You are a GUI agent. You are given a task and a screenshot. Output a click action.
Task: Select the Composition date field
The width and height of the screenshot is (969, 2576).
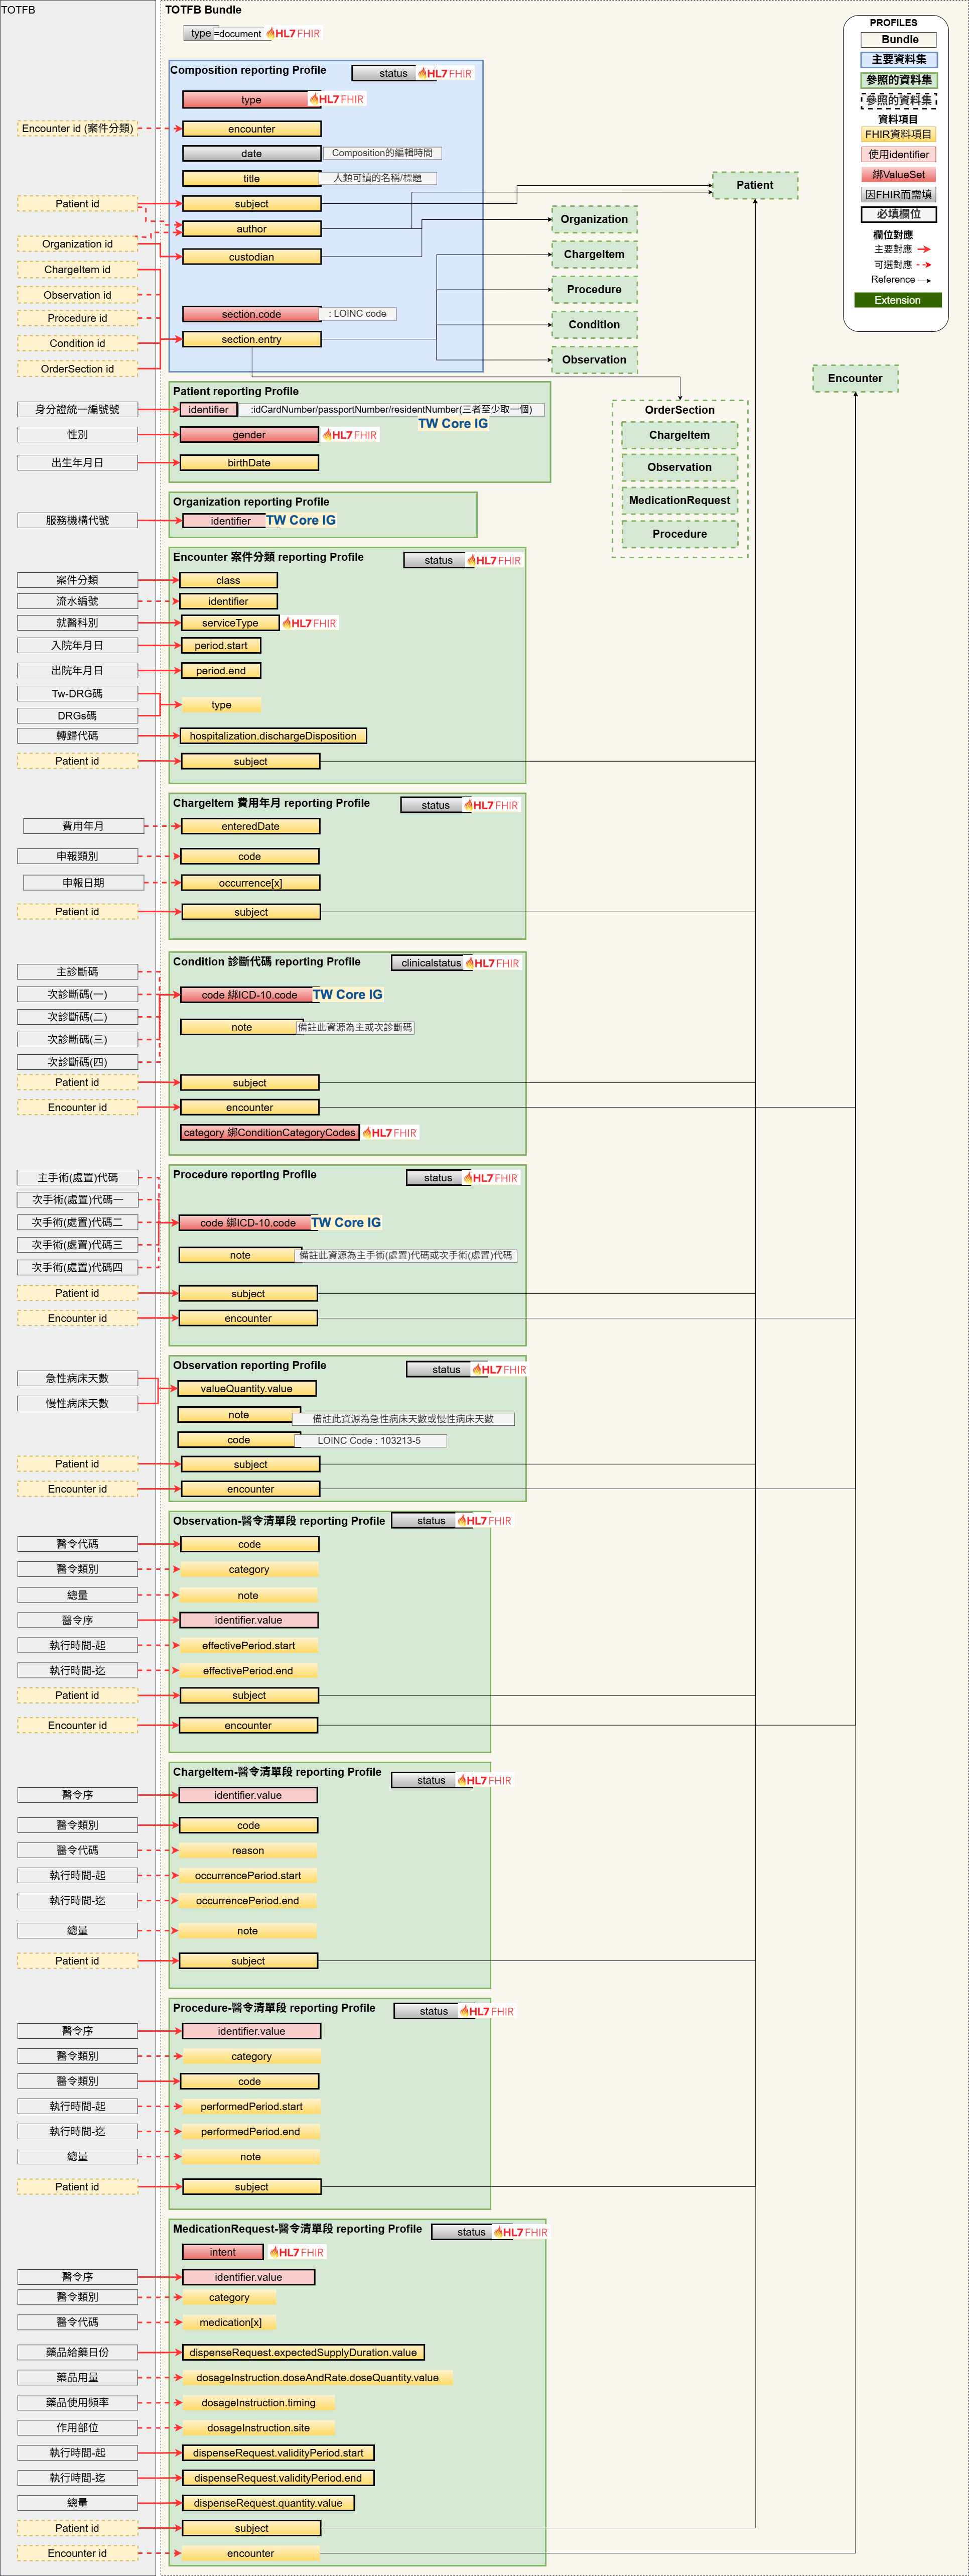point(252,154)
